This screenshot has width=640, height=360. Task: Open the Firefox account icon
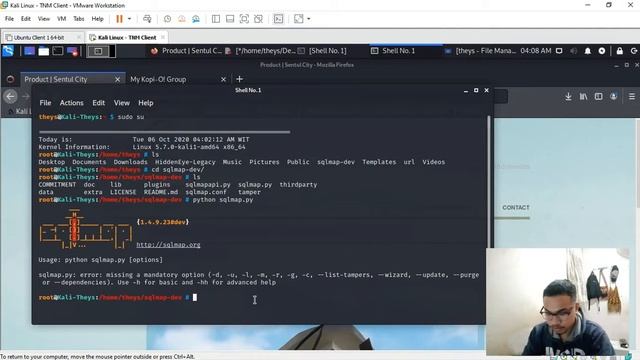click(x=613, y=97)
